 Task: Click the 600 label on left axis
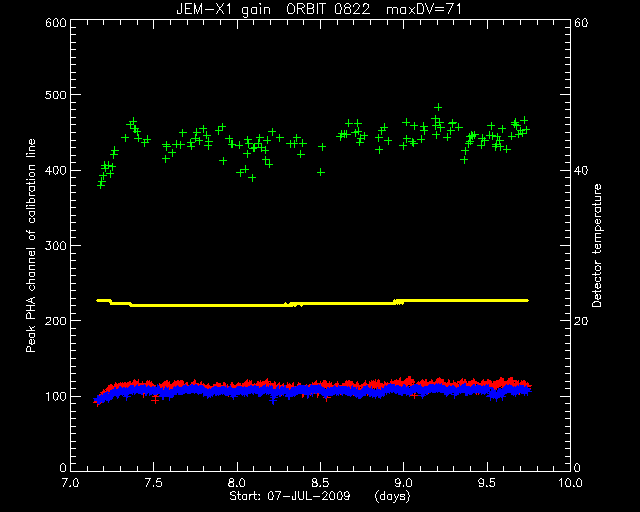pyautogui.click(x=56, y=23)
